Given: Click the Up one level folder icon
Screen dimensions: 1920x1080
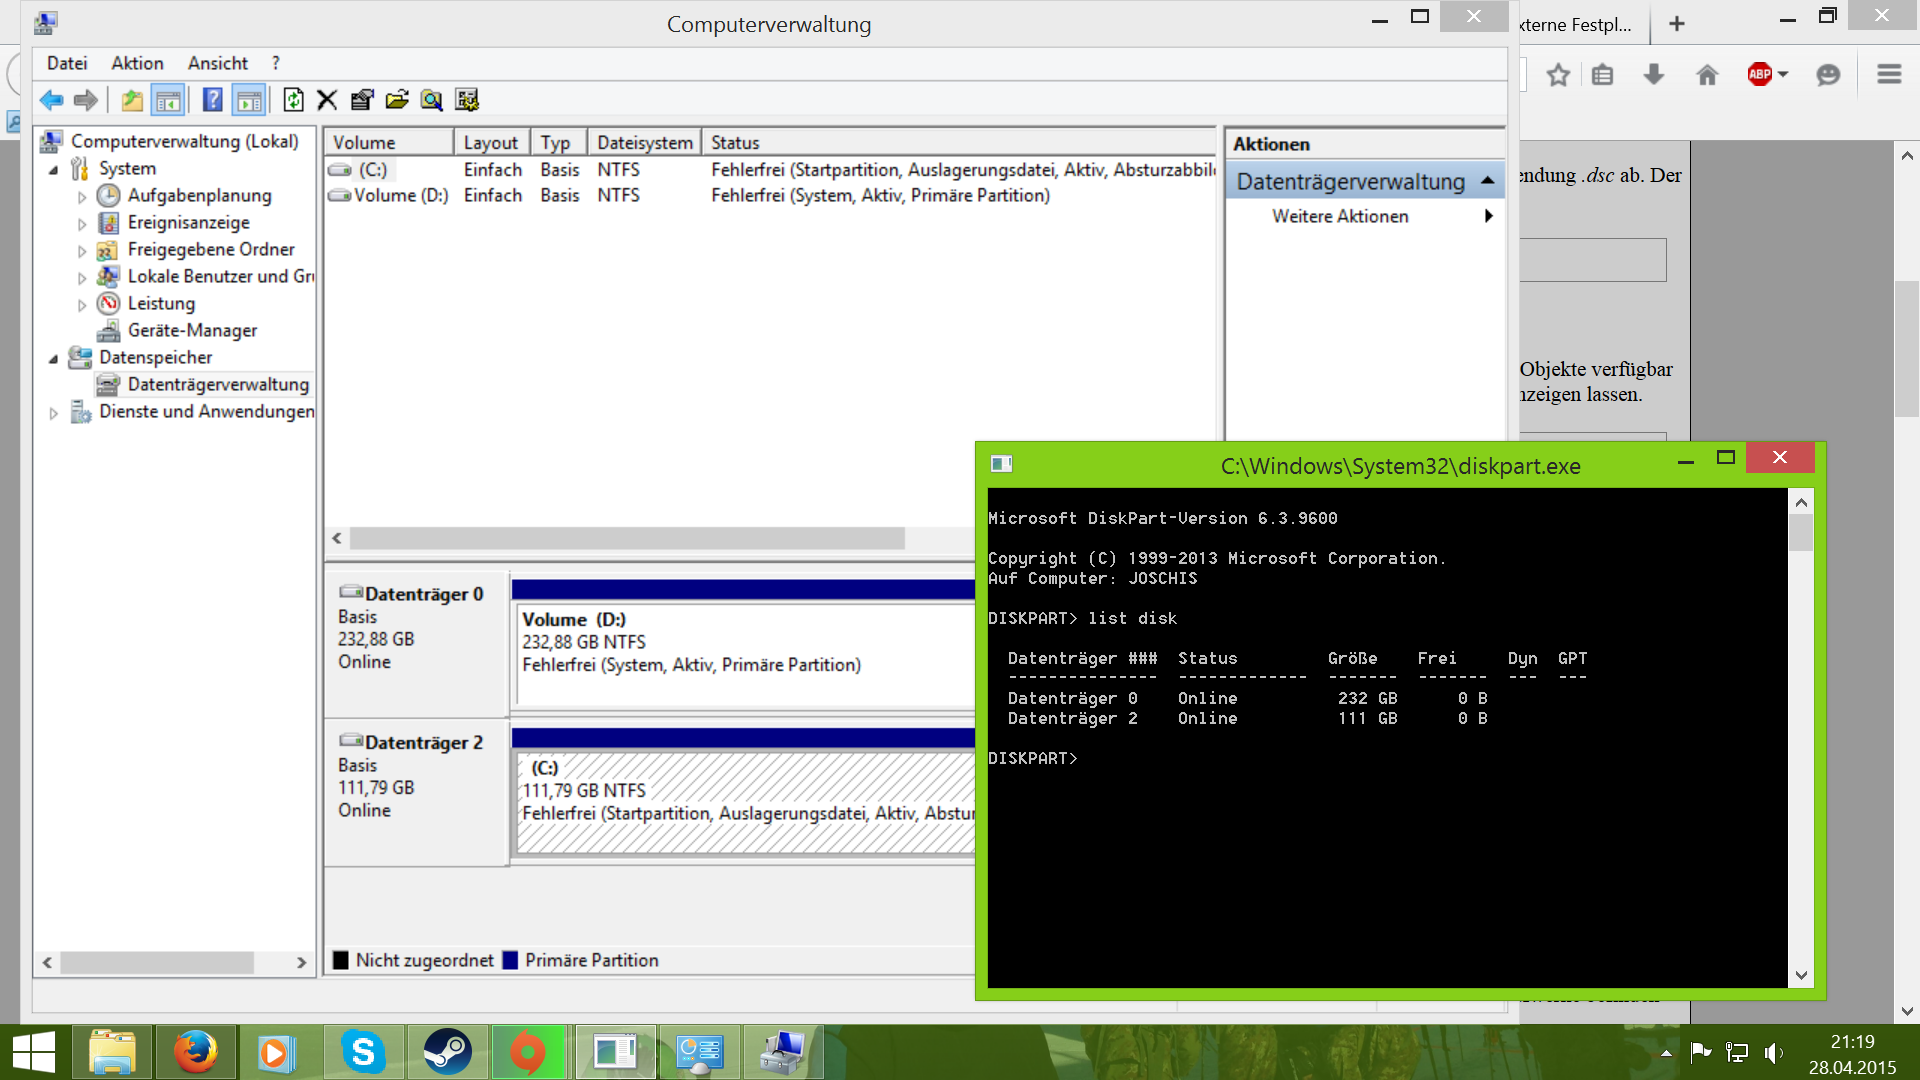Looking at the screenshot, I should pyautogui.click(x=131, y=100).
